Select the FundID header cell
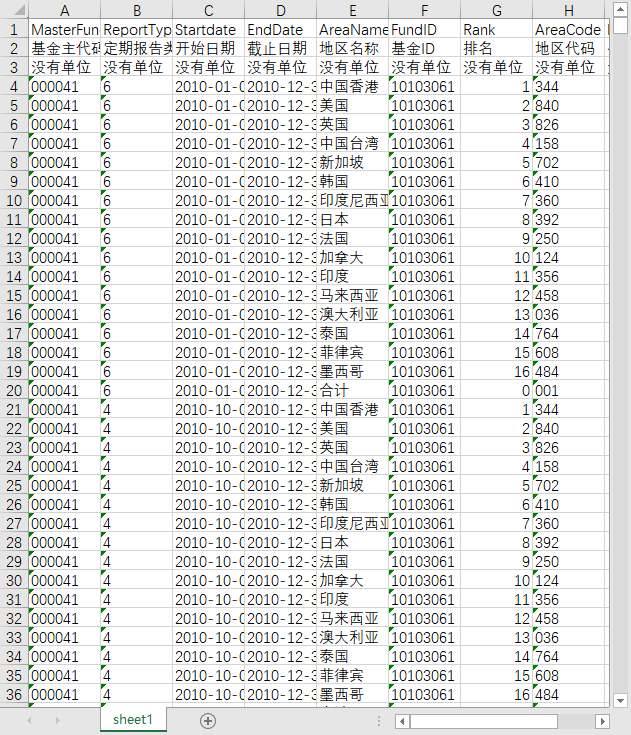 click(x=425, y=30)
